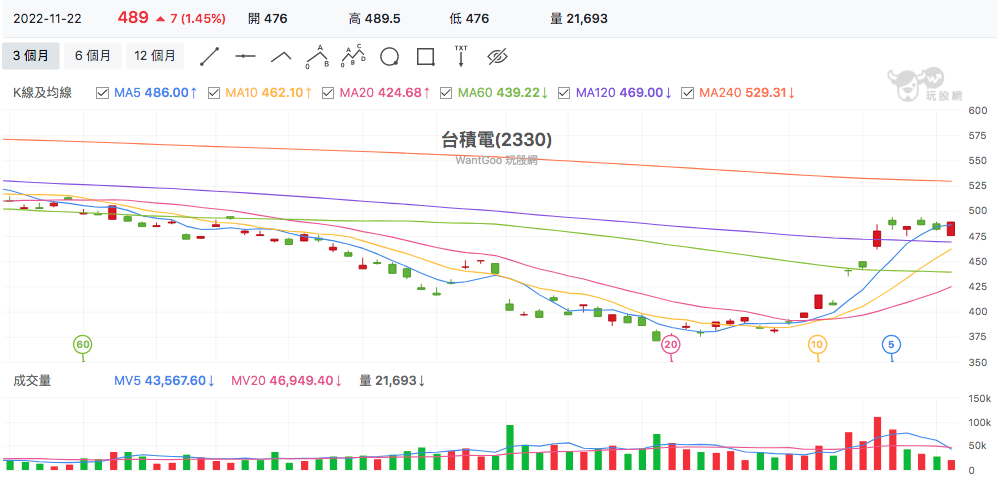The image size is (997, 478).
Task: Click the 350 price axis label
Action: (x=977, y=364)
